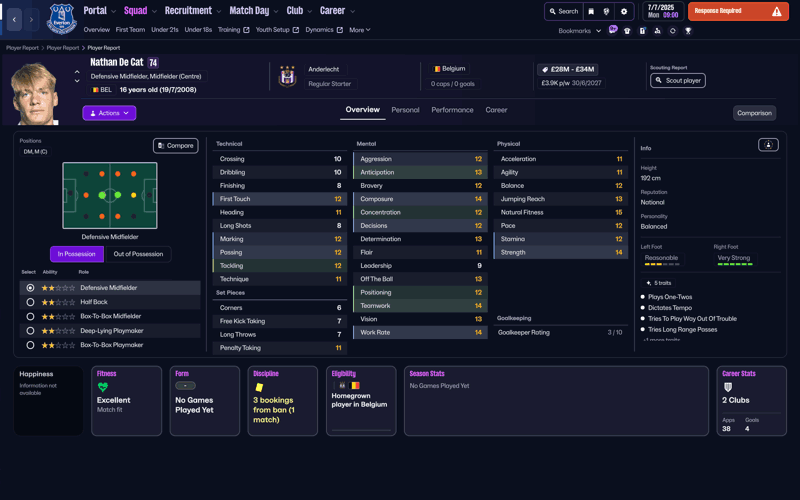Viewport: 800px width, 500px height.
Task: Open the Actions dropdown
Action: [x=109, y=113]
